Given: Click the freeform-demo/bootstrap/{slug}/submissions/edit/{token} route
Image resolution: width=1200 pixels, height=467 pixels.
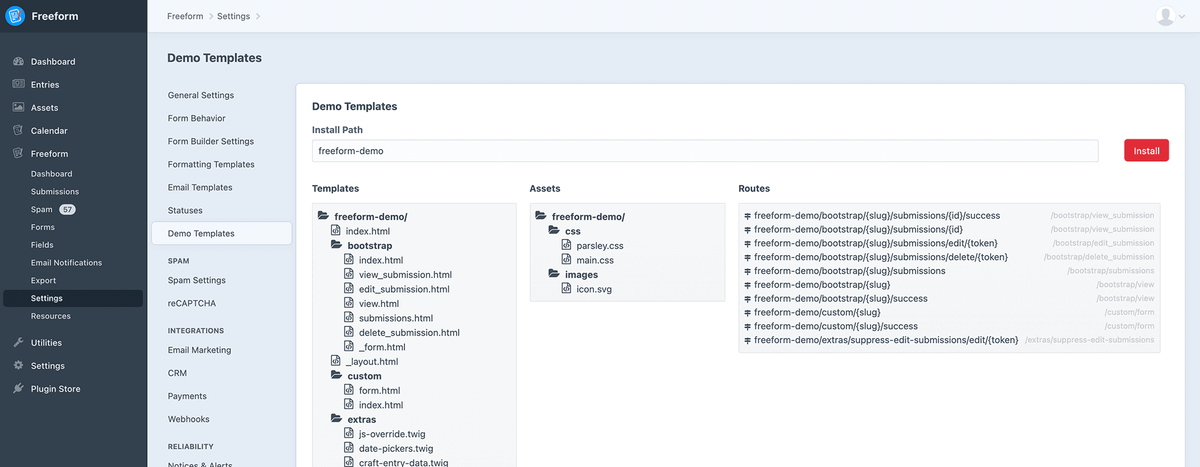Looking at the screenshot, I should pyautogui.click(x=875, y=243).
